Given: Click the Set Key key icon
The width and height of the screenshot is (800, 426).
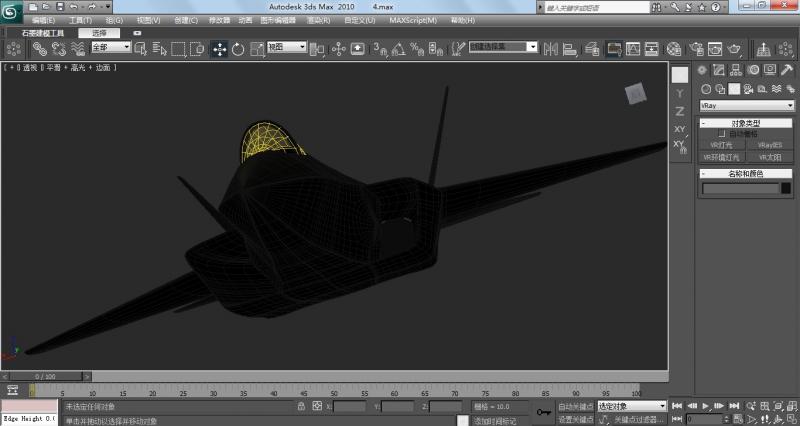Looking at the screenshot, I should coord(543,410).
